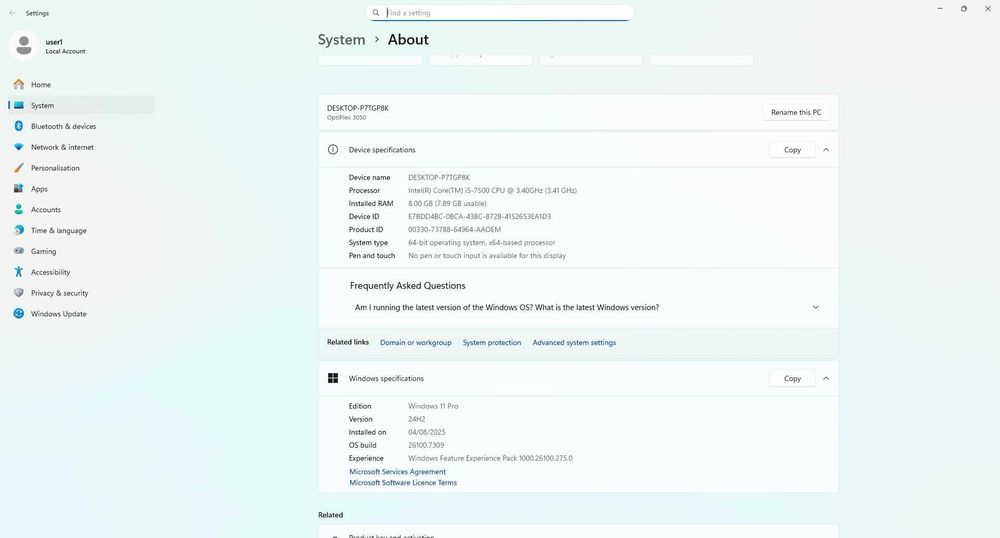Viewport: 1000px width, 538px height.
Task: Open Accounts settings label
Action: pyautogui.click(x=46, y=210)
